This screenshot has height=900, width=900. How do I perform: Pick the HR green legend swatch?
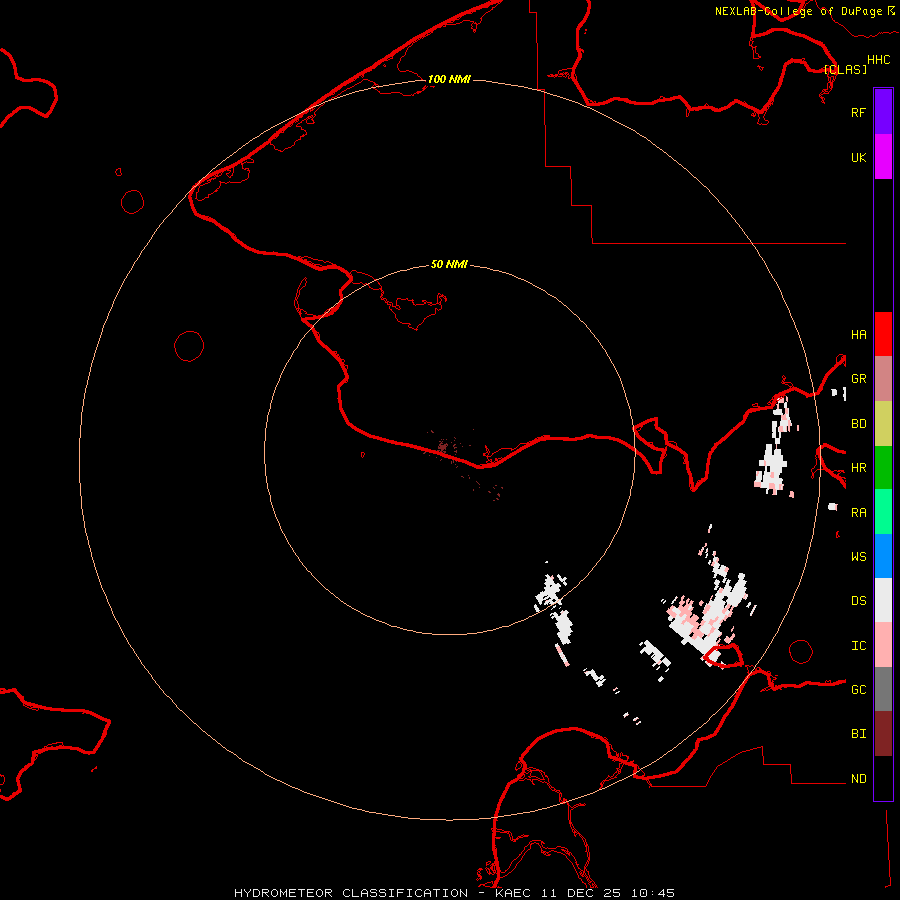click(883, 468)
